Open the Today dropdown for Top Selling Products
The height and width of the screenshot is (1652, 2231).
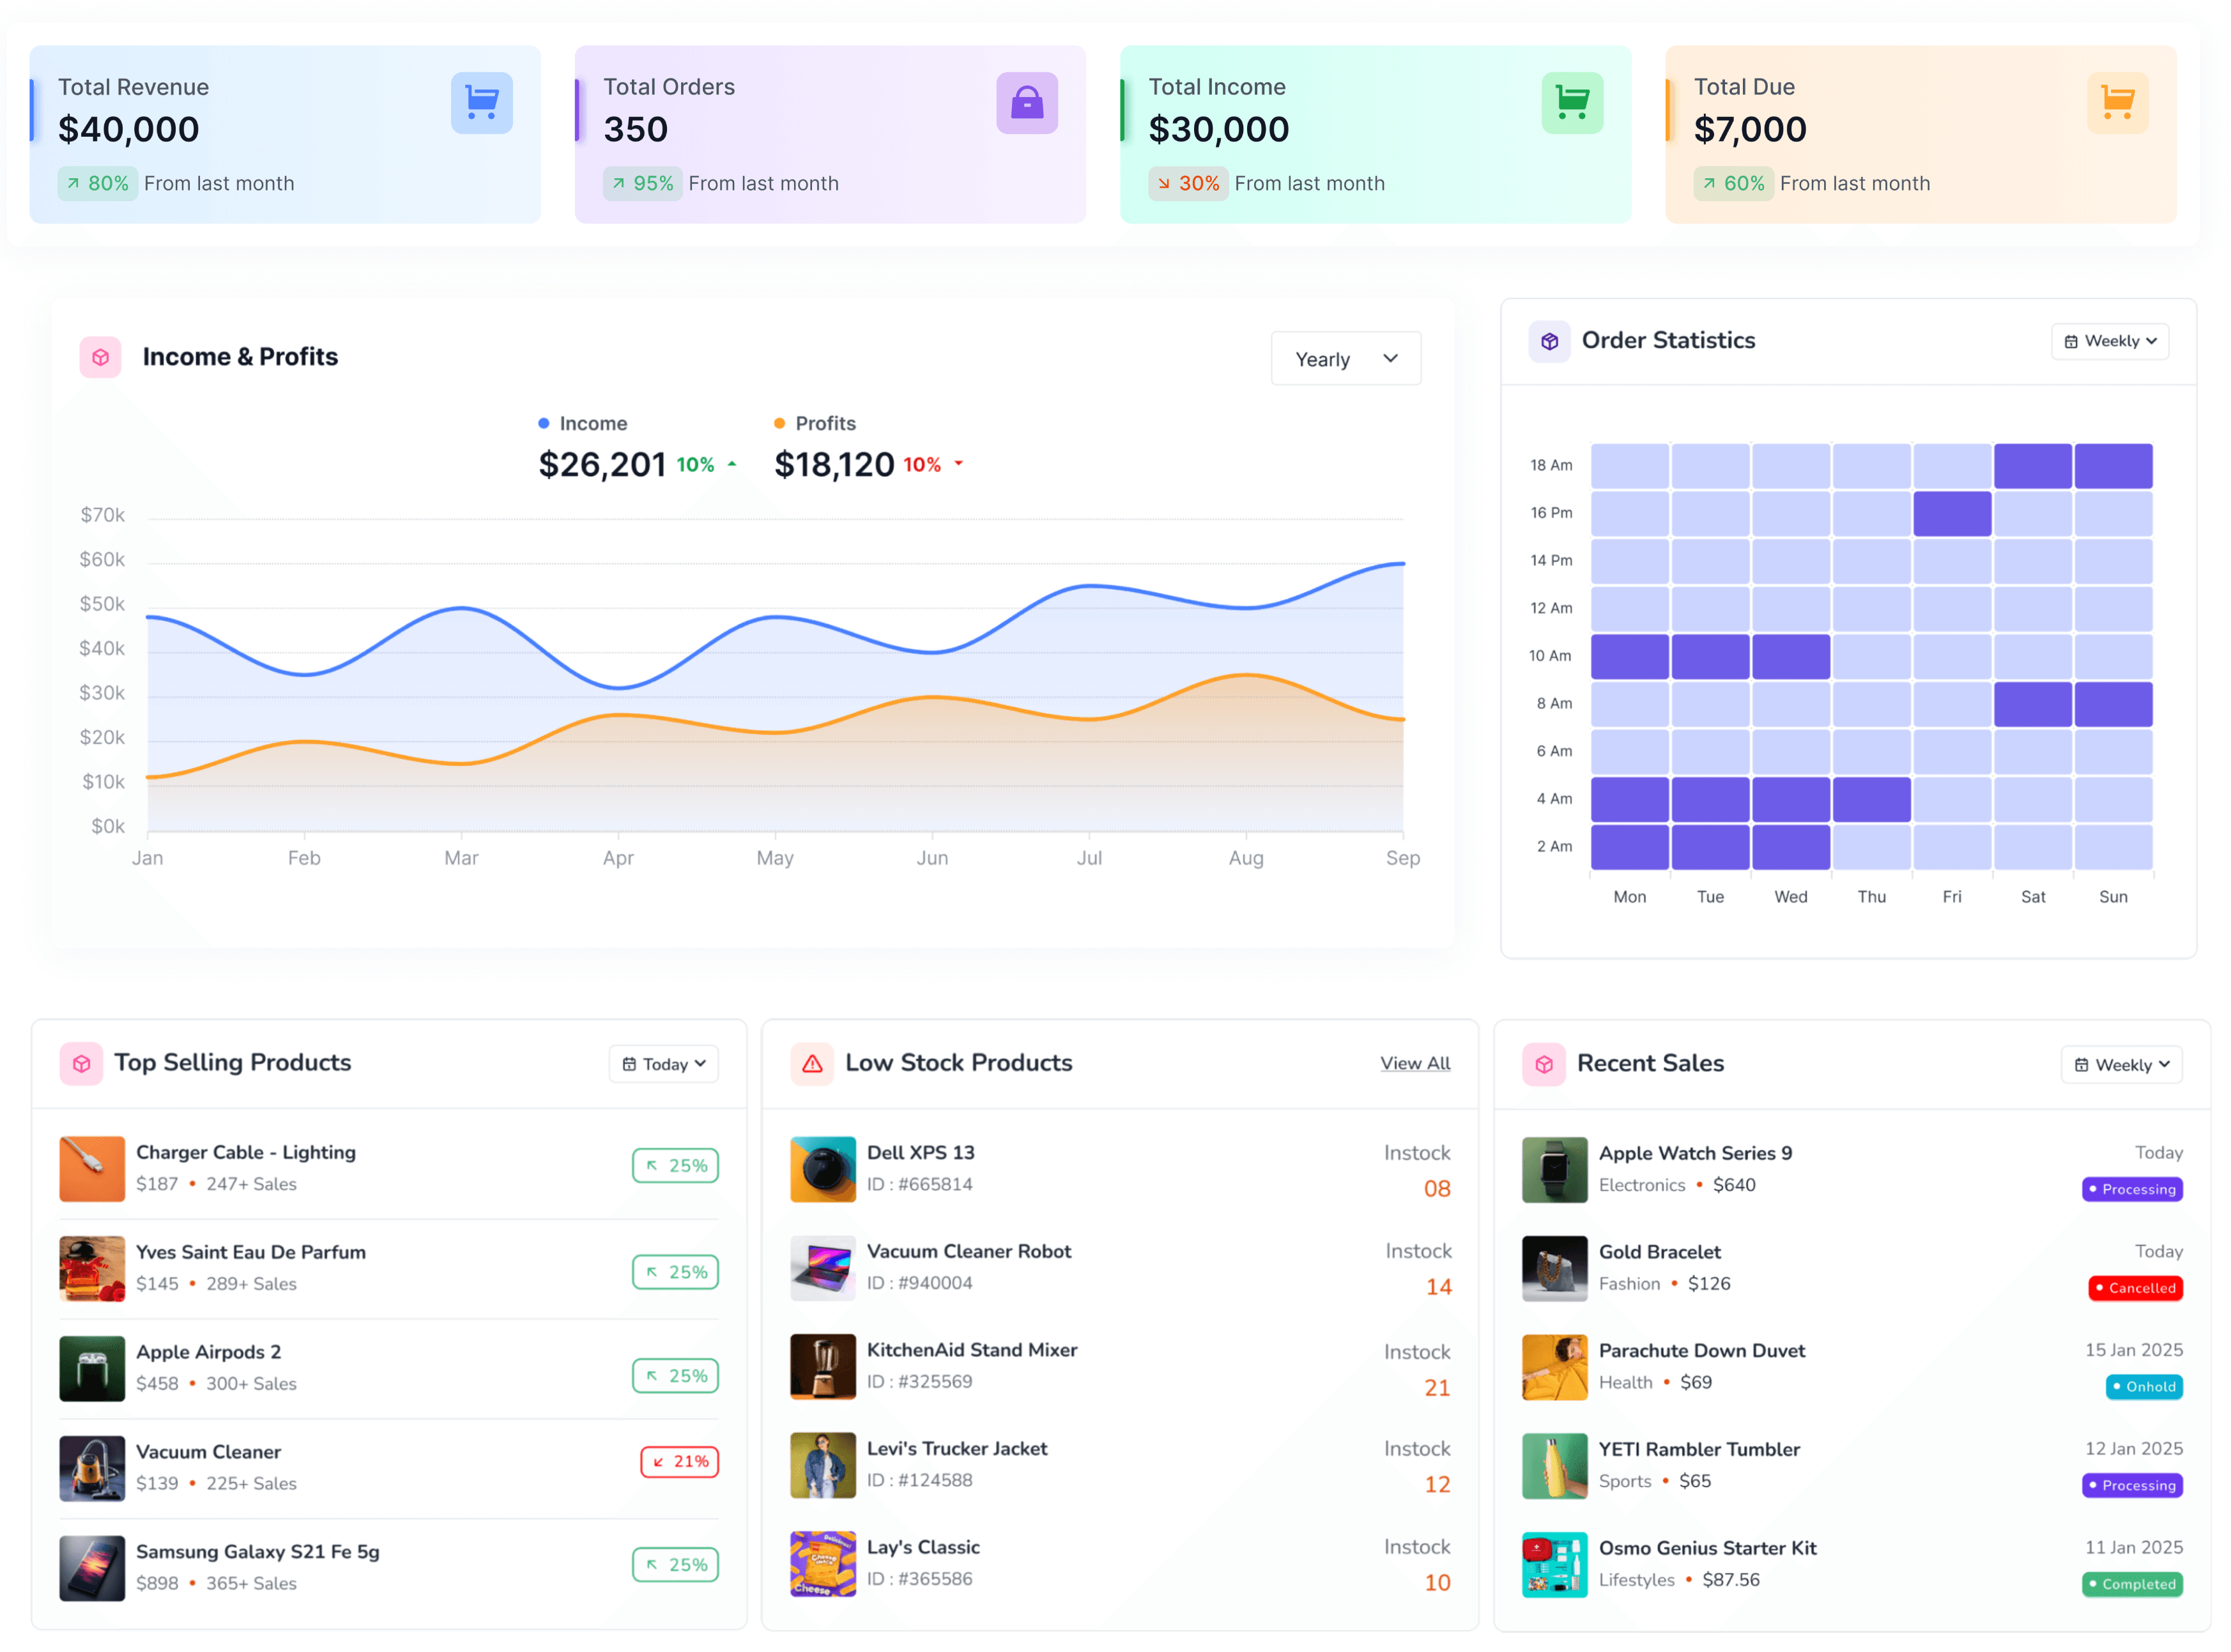[x=663, y=1064]
